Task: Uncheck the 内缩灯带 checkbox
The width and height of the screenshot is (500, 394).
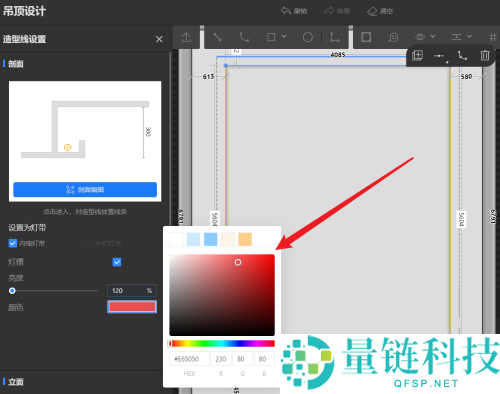Action: [x=13, y=243]
